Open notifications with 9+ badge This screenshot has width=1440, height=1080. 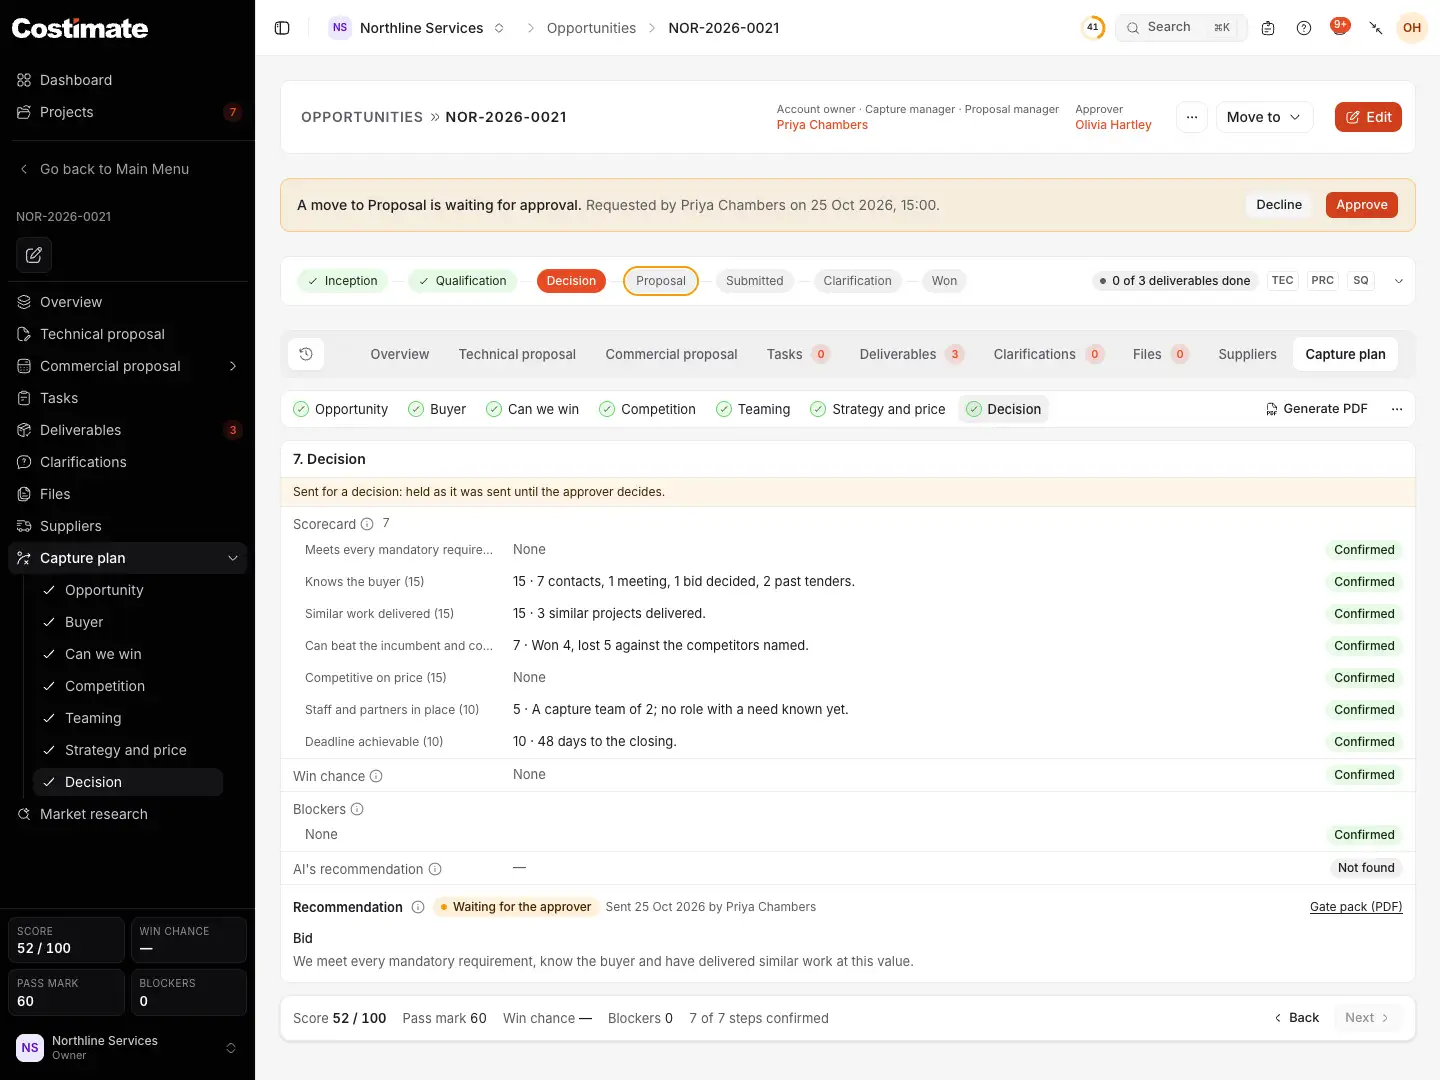click(x=1340, y=27)
